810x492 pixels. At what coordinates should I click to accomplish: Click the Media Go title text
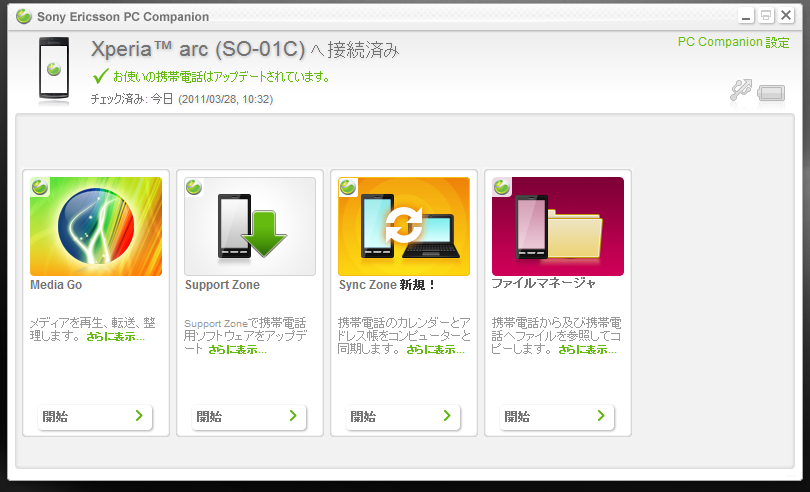[x=56, y=285]
